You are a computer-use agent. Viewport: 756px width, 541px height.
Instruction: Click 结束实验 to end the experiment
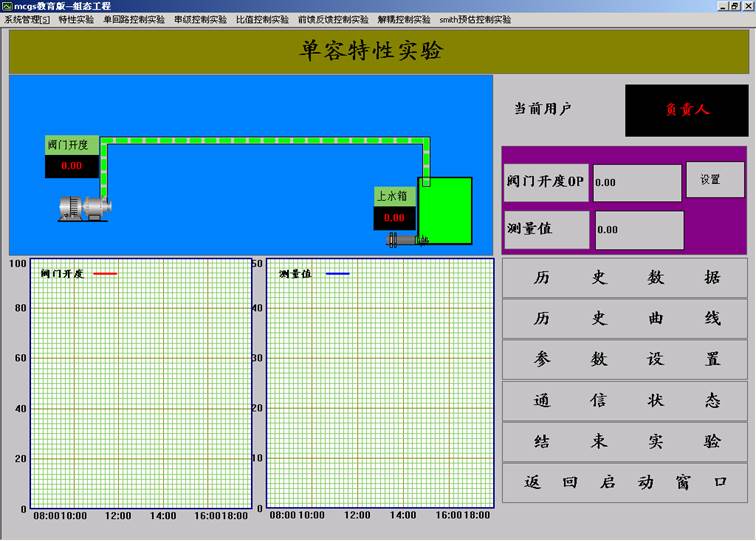[x=625, y=441]
